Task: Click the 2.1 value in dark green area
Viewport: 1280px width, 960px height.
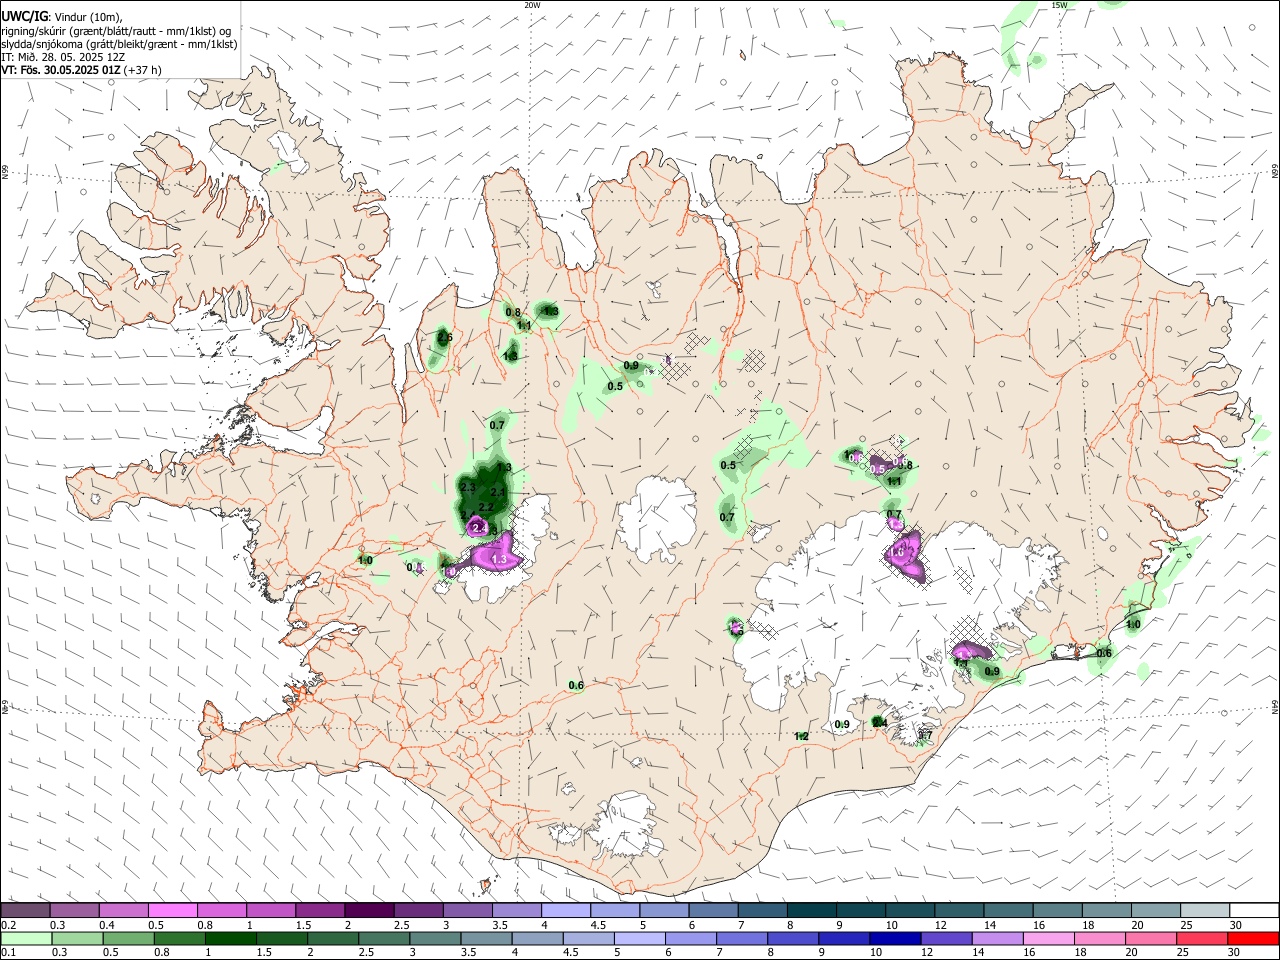Action: pyautogui.click(x=498, y=492)
